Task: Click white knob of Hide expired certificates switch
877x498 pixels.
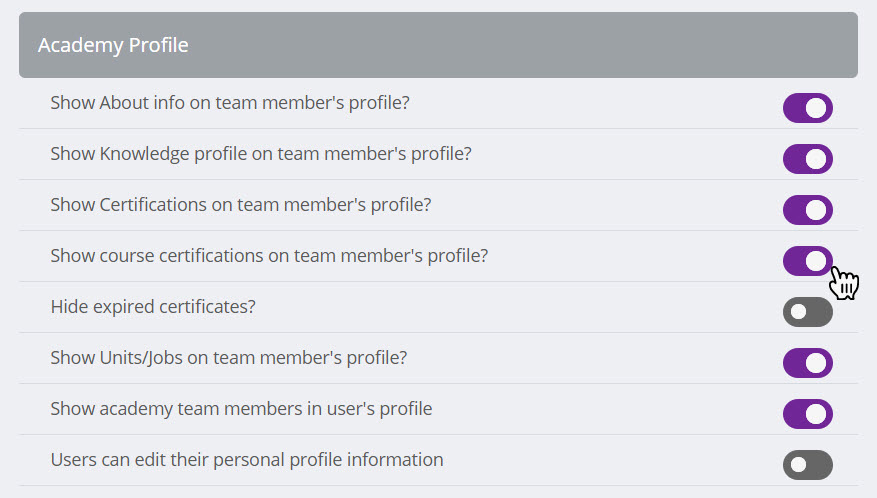Action: pyautogui.click(x=797, y=312)
